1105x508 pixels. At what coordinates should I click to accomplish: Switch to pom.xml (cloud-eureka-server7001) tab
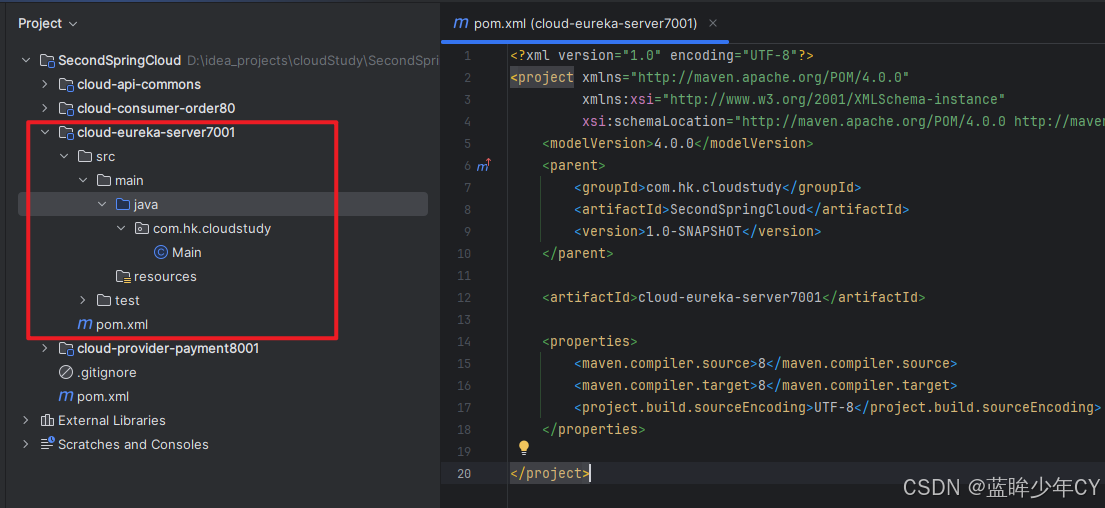pos(585,23)
